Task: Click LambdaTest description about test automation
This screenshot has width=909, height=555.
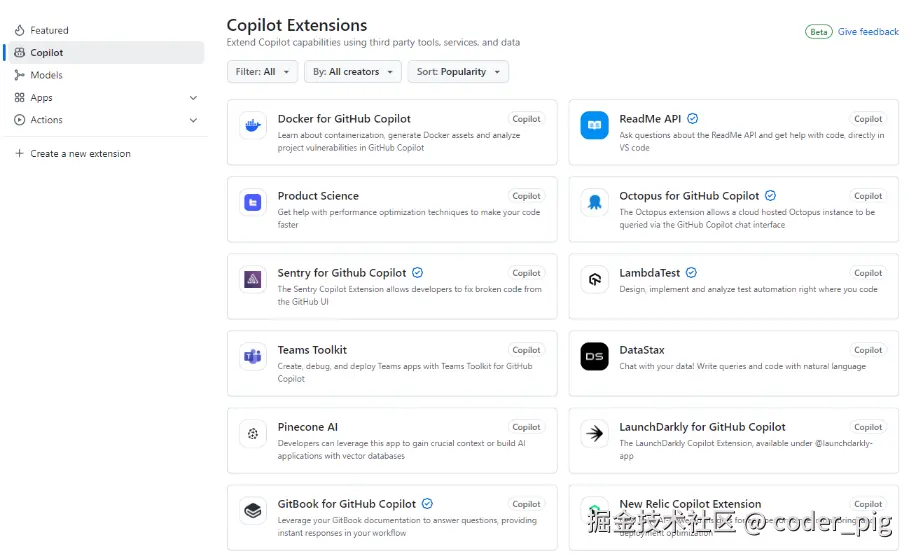Action: point(748,289)
